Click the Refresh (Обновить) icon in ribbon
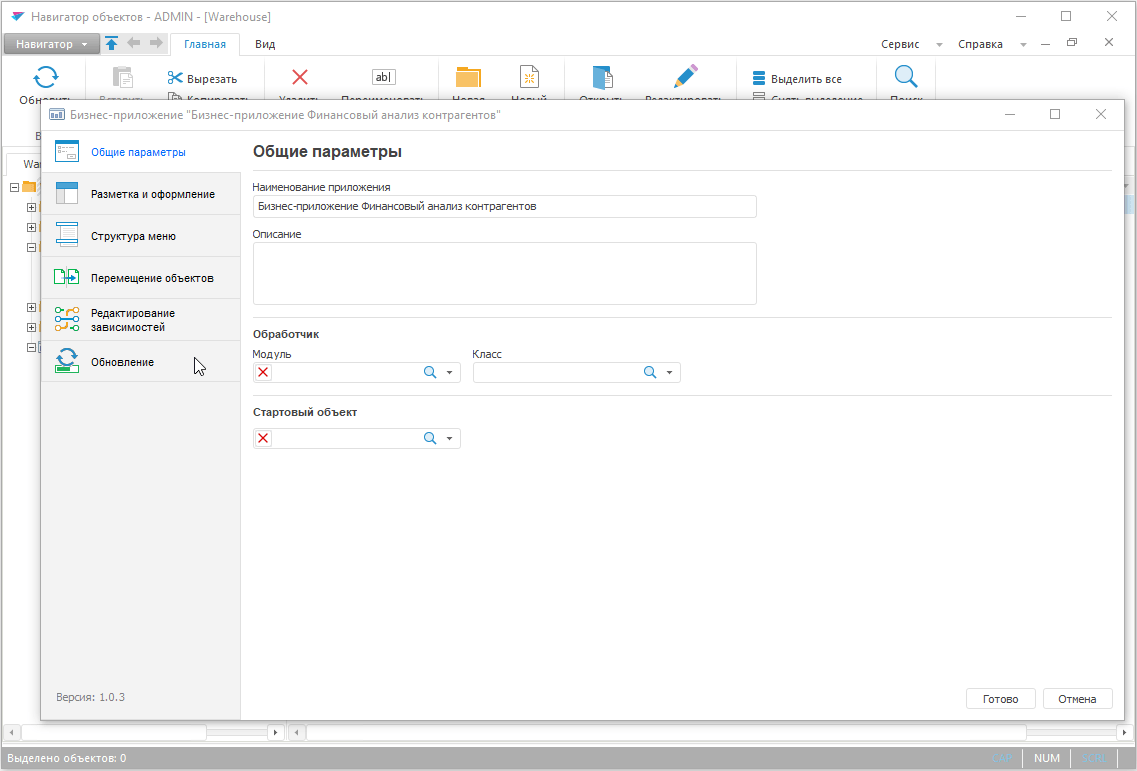Viewport: 1137px width, 771px height. point(45,78)
